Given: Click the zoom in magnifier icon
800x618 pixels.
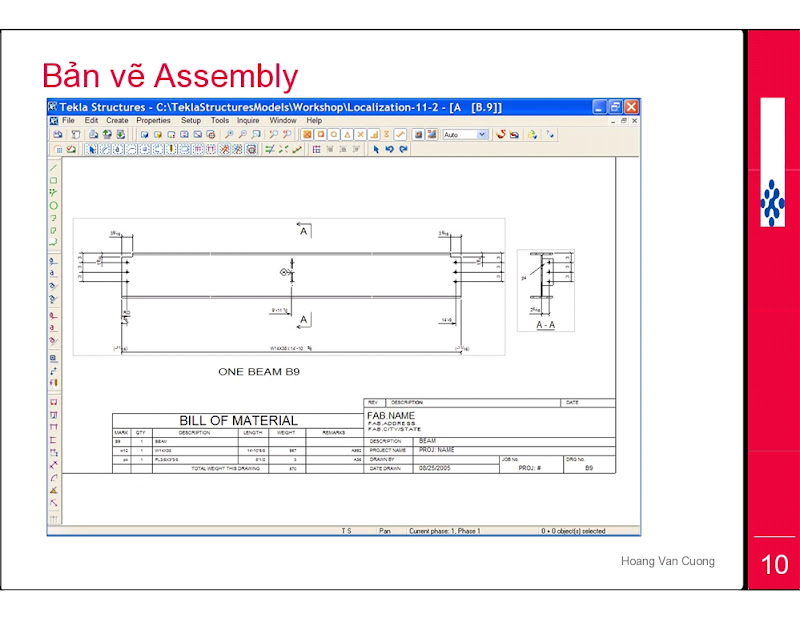Looking at the screenshot, I should coord(230,135).
